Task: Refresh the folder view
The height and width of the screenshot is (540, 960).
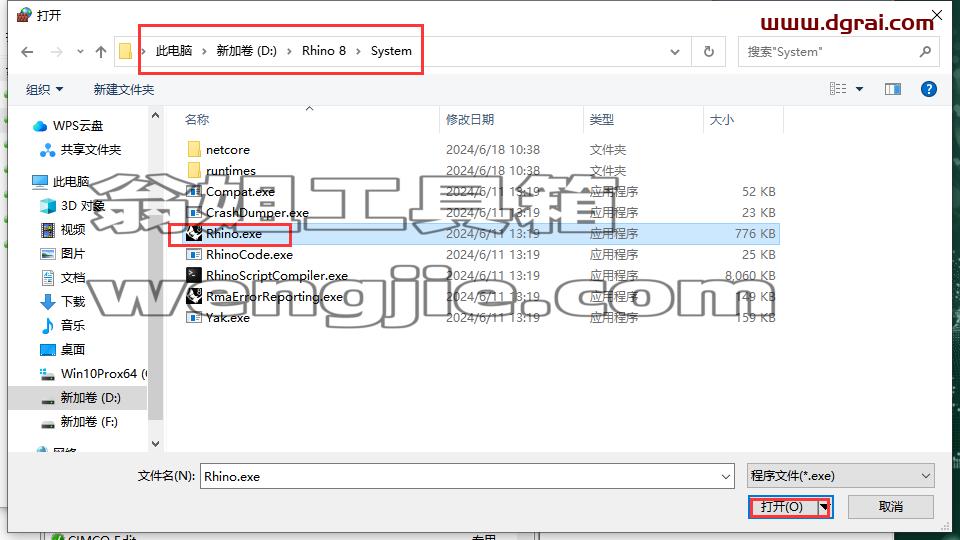Action: (708, 52)
